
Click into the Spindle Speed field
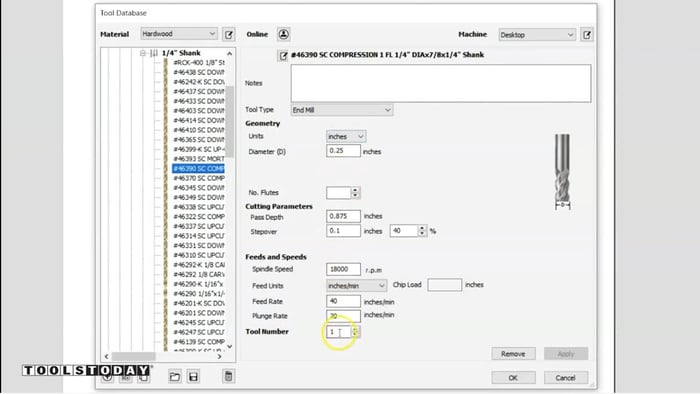click(x=343, y=270)
